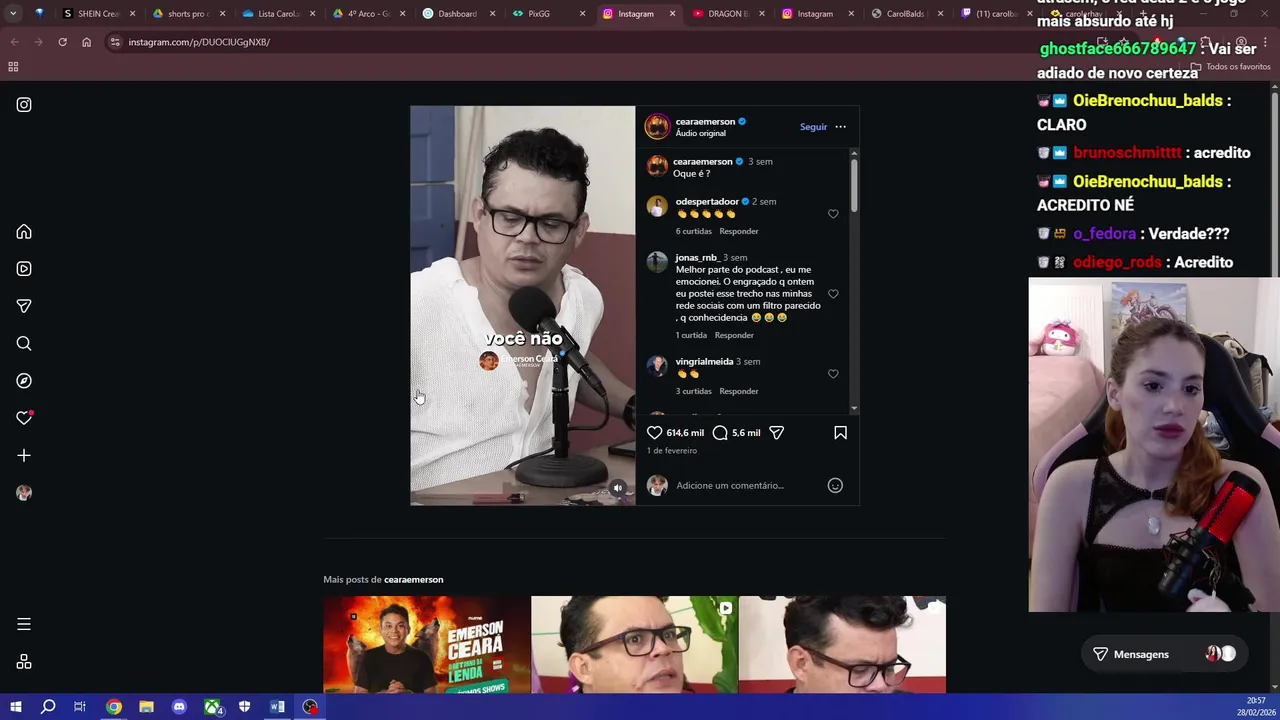Reply to the vingrialmeida comment
The height and width of the screenshot is (720, 1280).
pyautogui.click(x=739, y=391)
